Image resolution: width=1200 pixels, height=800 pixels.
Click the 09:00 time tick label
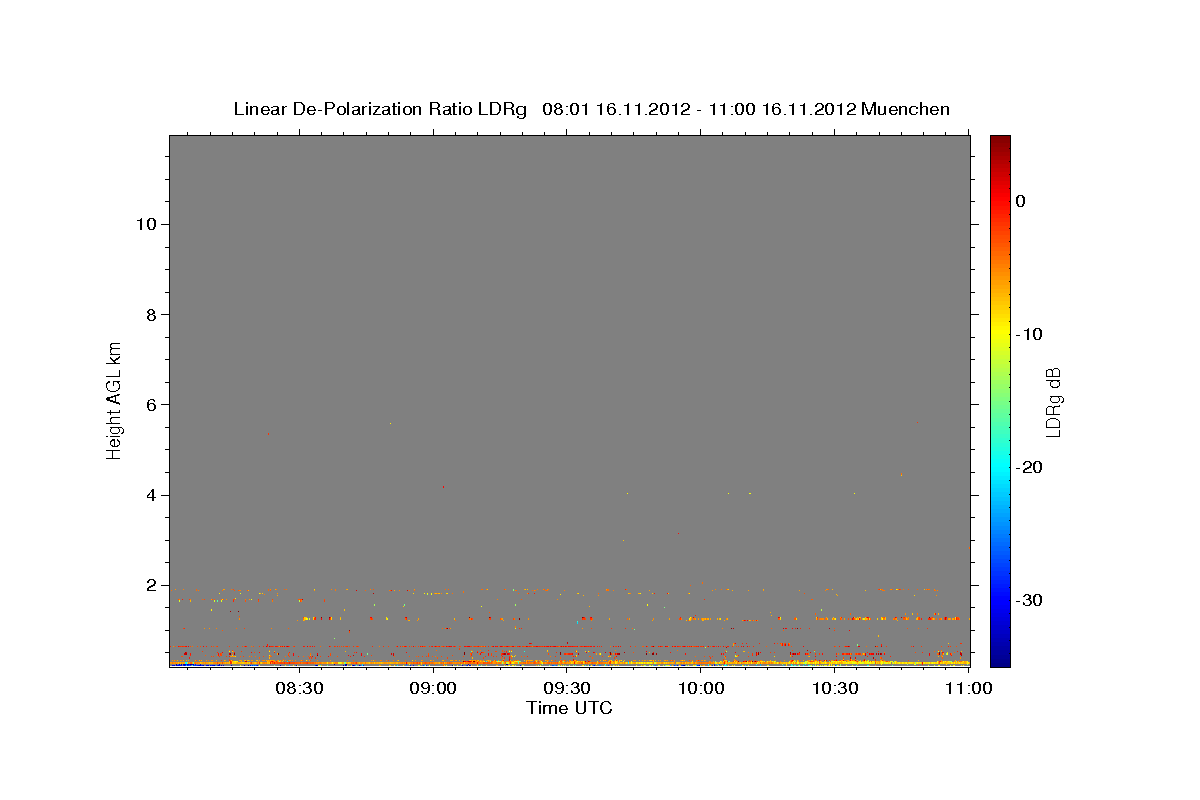[433, 688]
